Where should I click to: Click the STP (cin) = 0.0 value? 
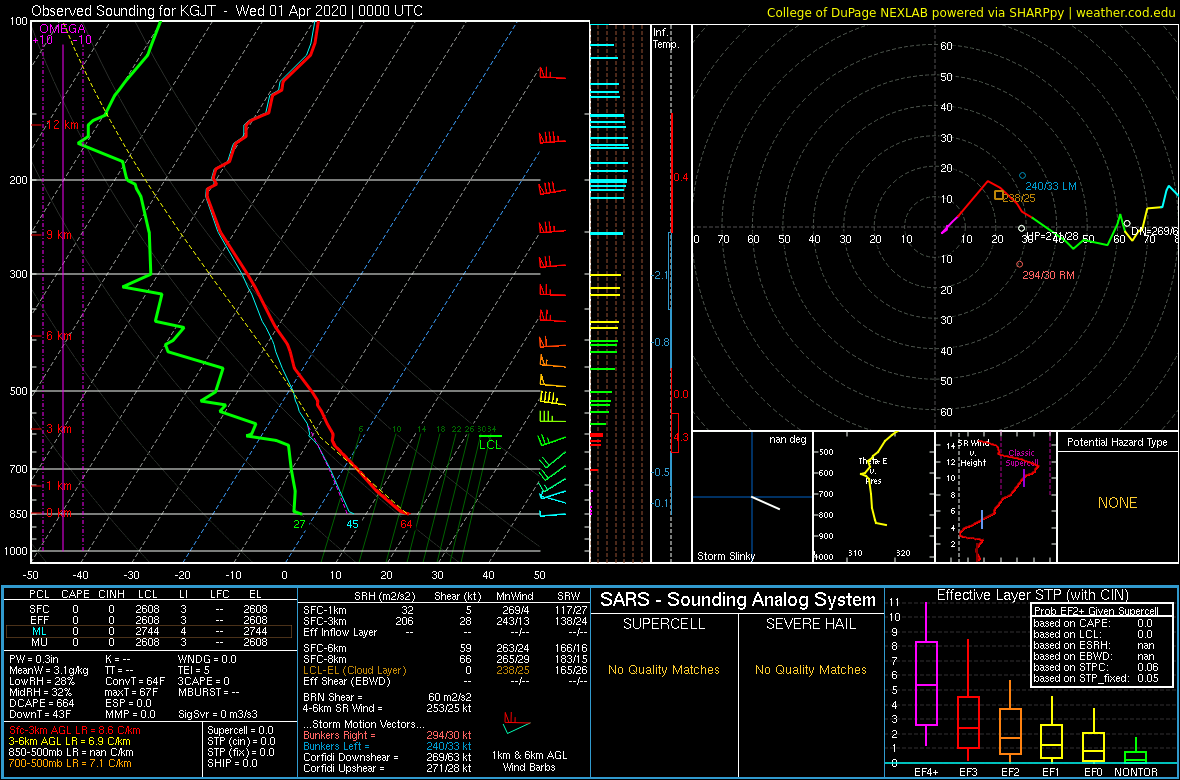coord(241,743)
